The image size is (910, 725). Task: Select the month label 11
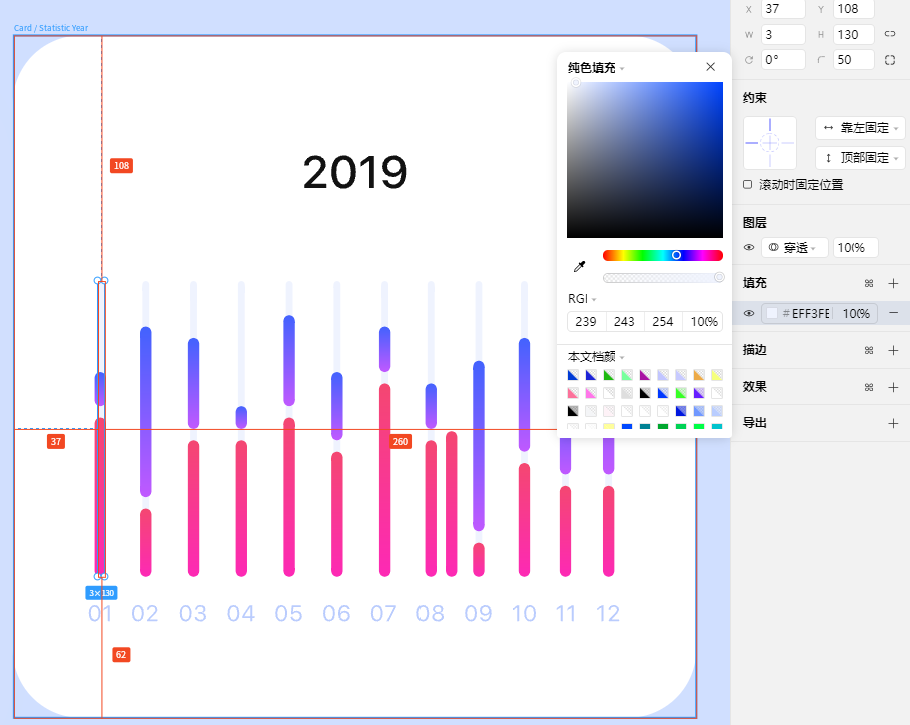(x=566, y=614)
